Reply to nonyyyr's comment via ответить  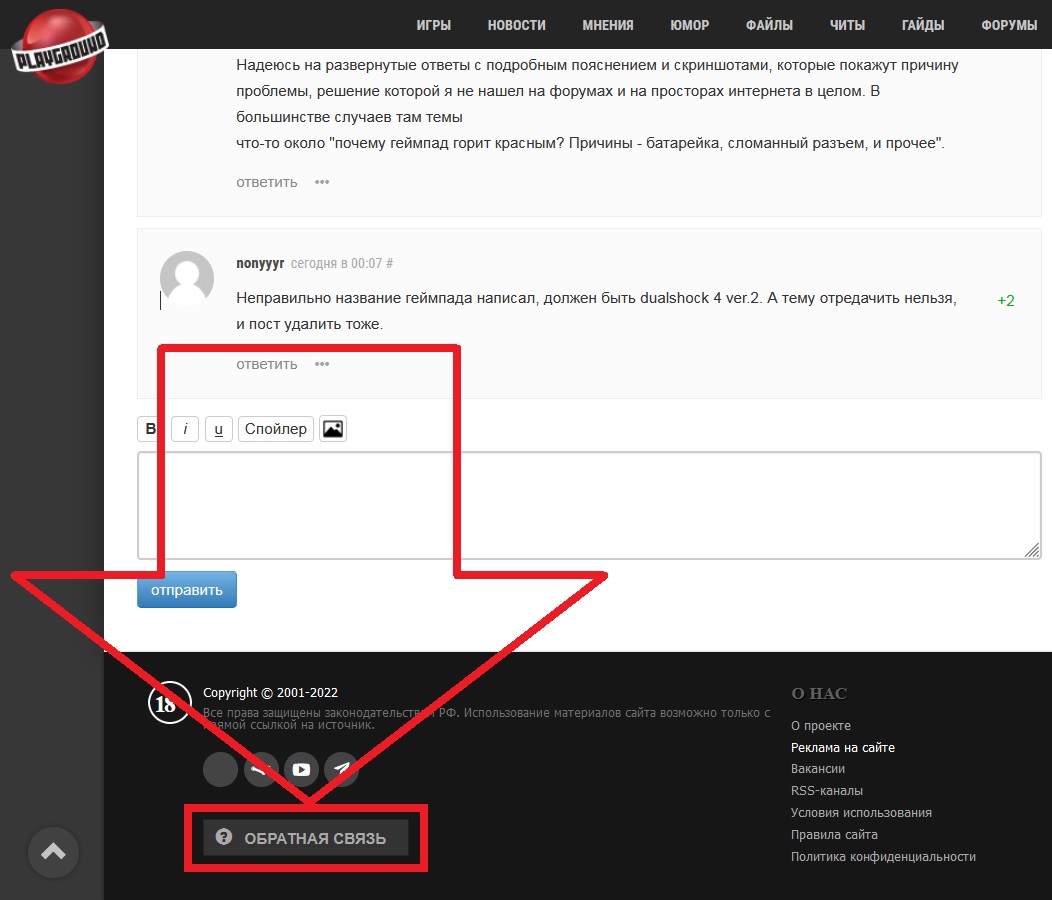pyautogui.click(x=266, y=364)
